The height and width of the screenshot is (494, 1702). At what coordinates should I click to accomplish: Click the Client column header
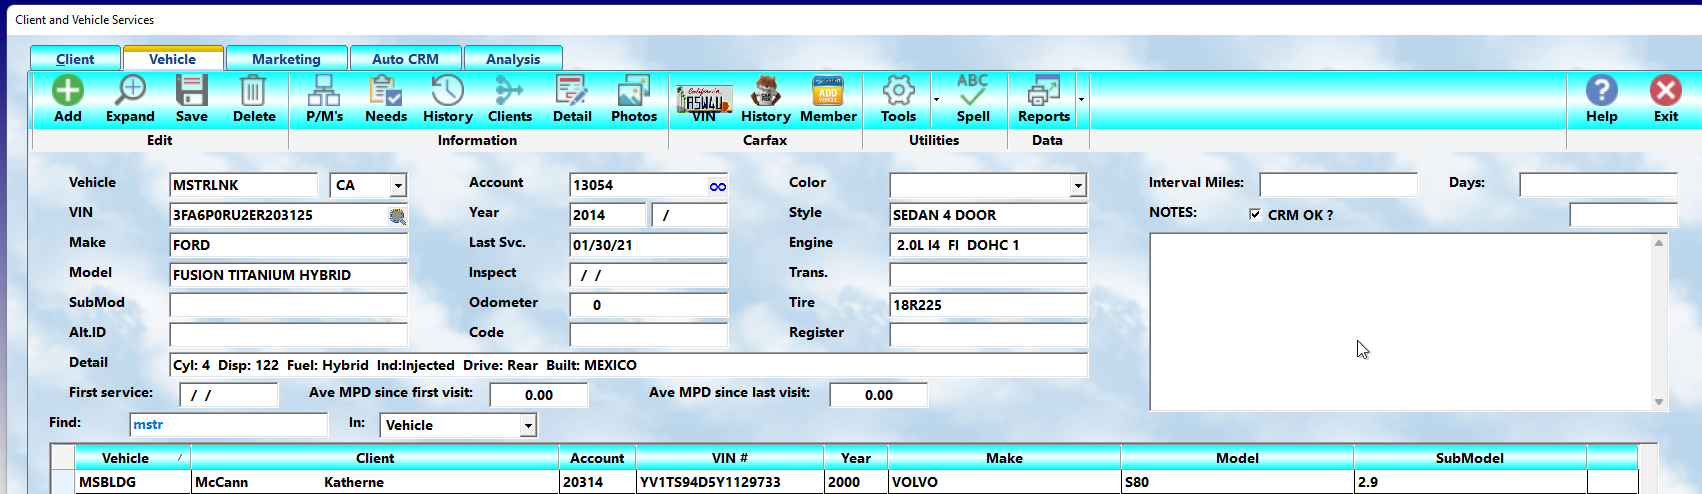[x=375, y=458]
